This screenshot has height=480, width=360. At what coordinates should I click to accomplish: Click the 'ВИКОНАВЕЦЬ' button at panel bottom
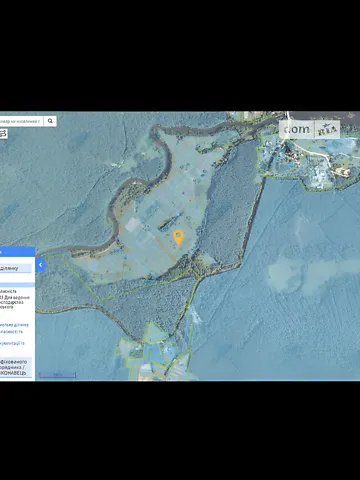click(x=16, y=368)
